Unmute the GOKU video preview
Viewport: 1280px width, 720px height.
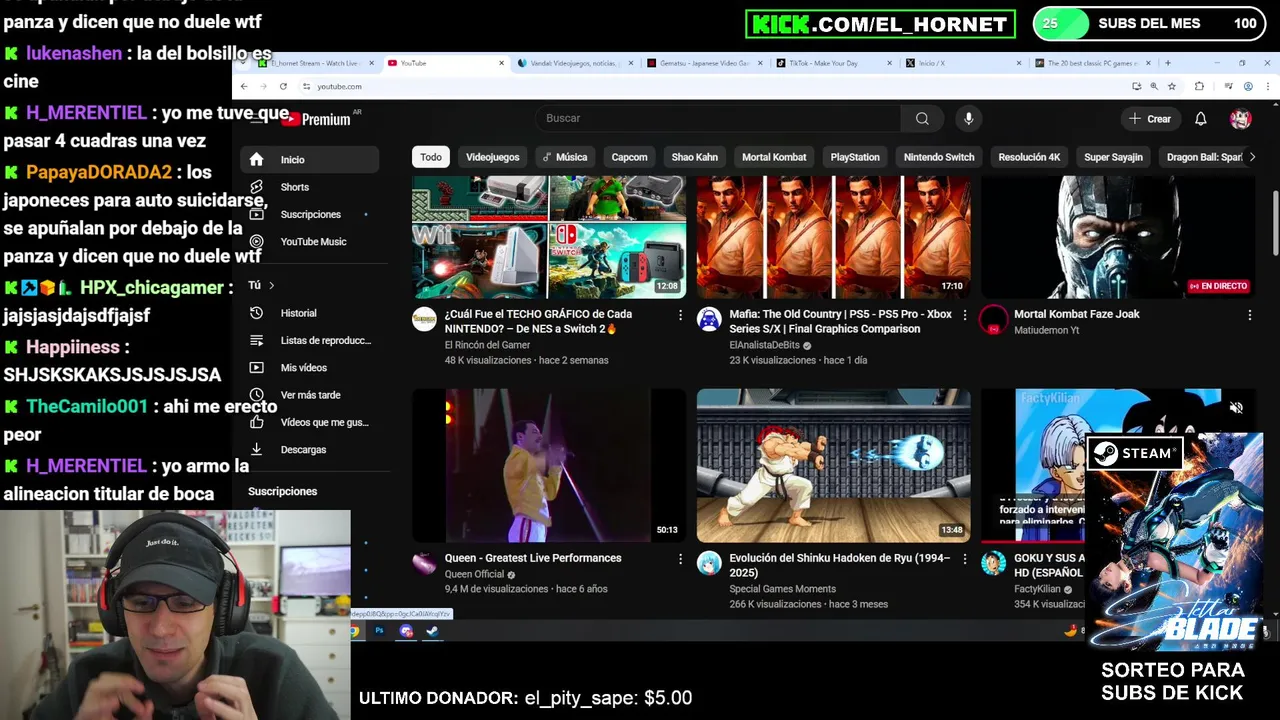1236,407
